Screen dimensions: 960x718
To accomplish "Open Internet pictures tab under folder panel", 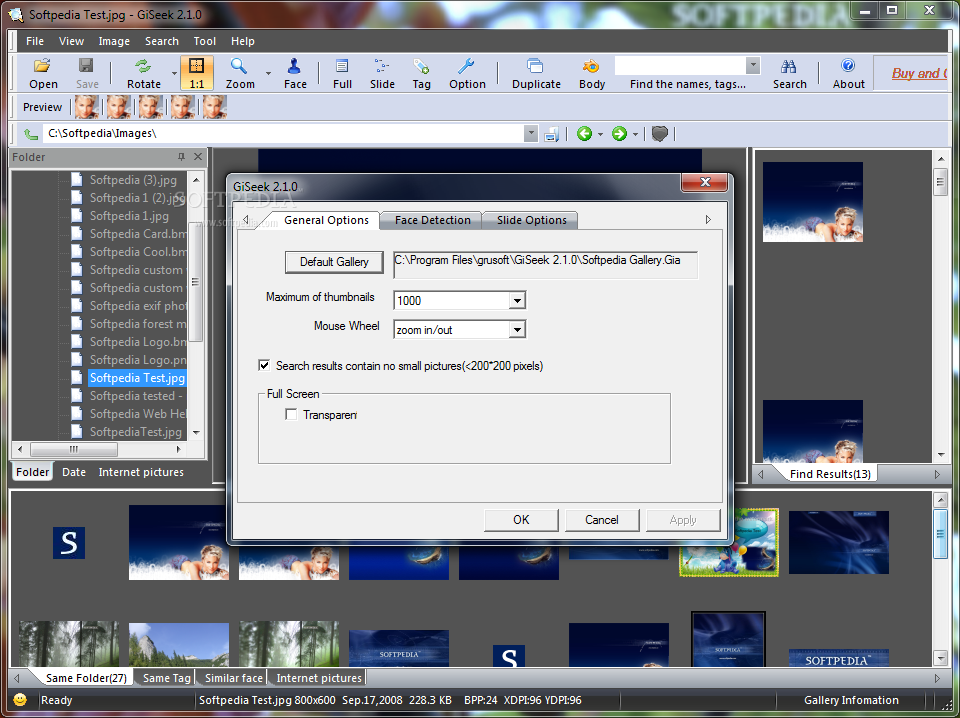I will [x=141, y=472].
